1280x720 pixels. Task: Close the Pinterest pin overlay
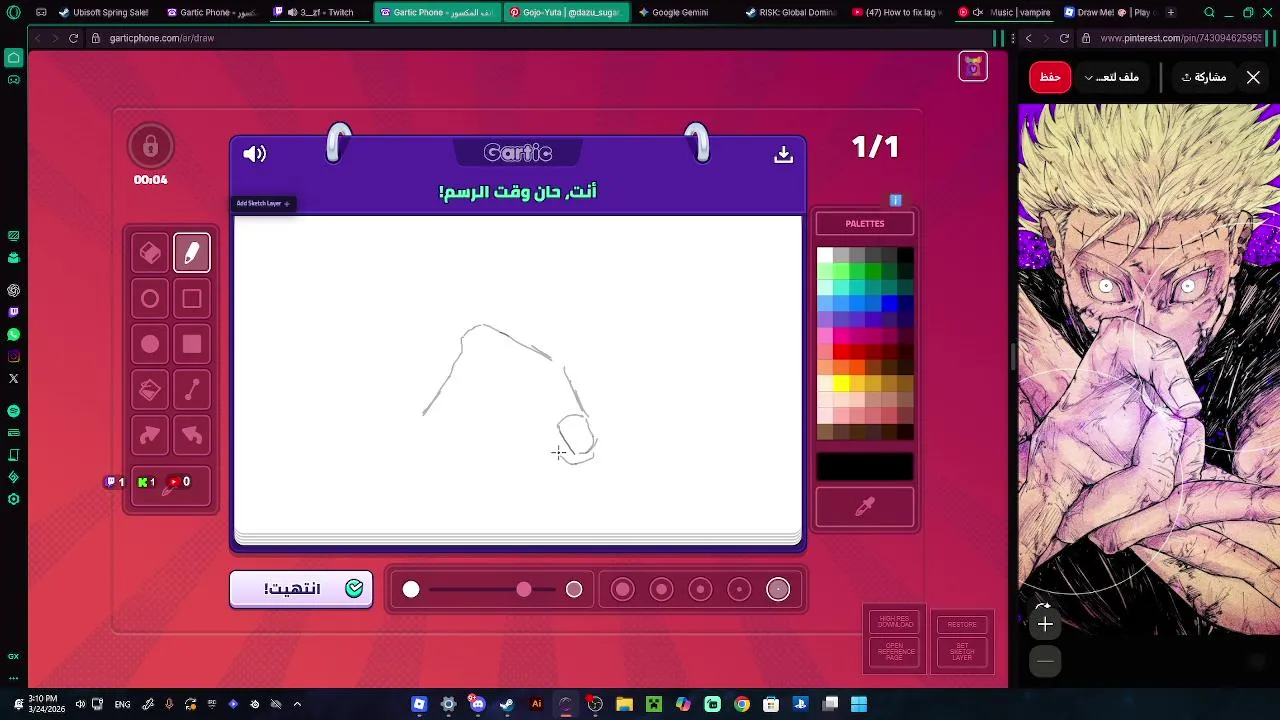click(1253, 77)
